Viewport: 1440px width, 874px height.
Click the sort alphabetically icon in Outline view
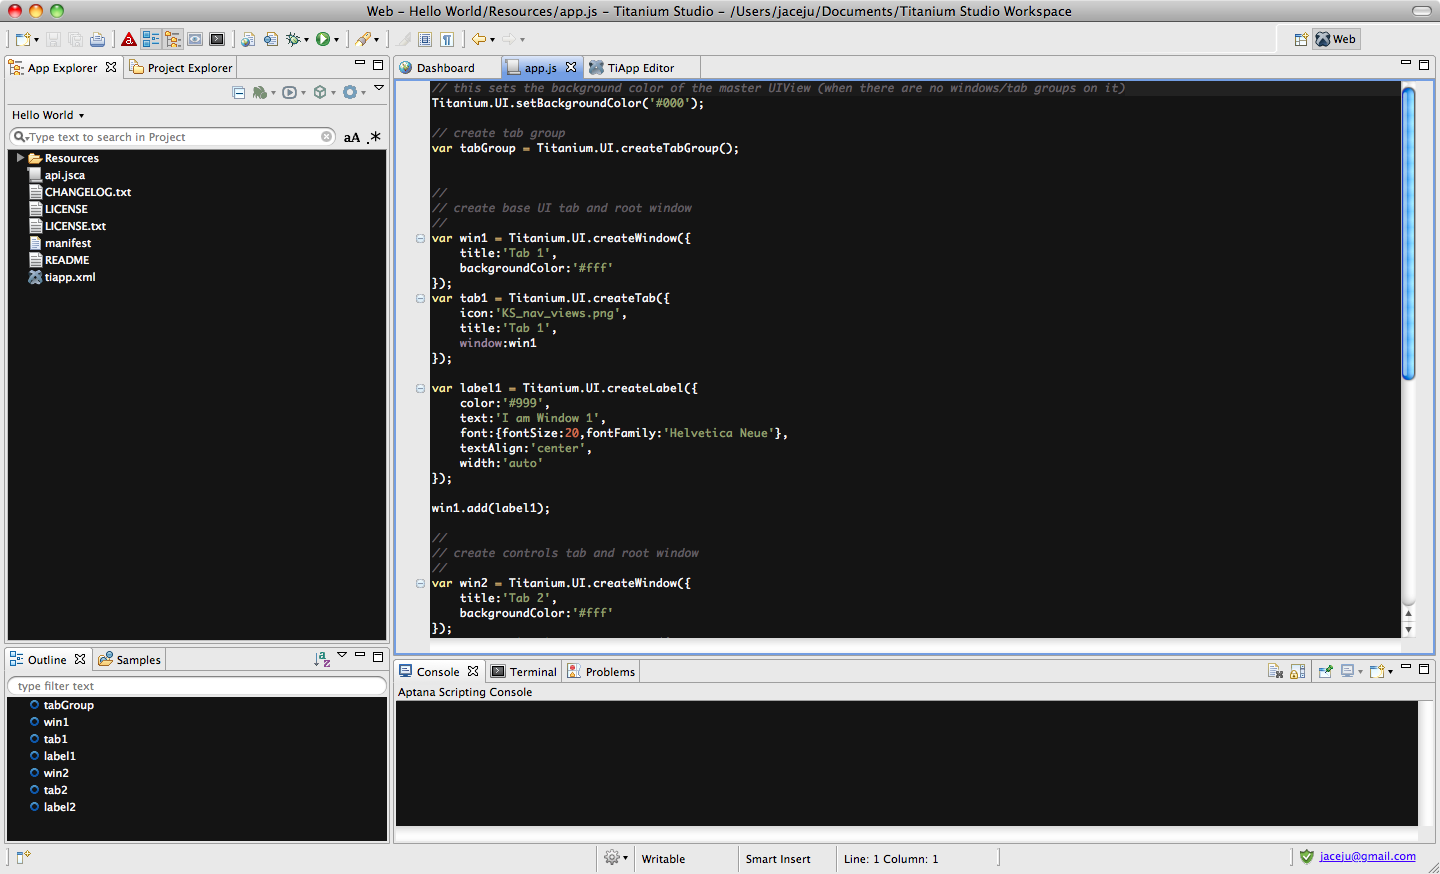pyautogui.click(x=321, y=657)
